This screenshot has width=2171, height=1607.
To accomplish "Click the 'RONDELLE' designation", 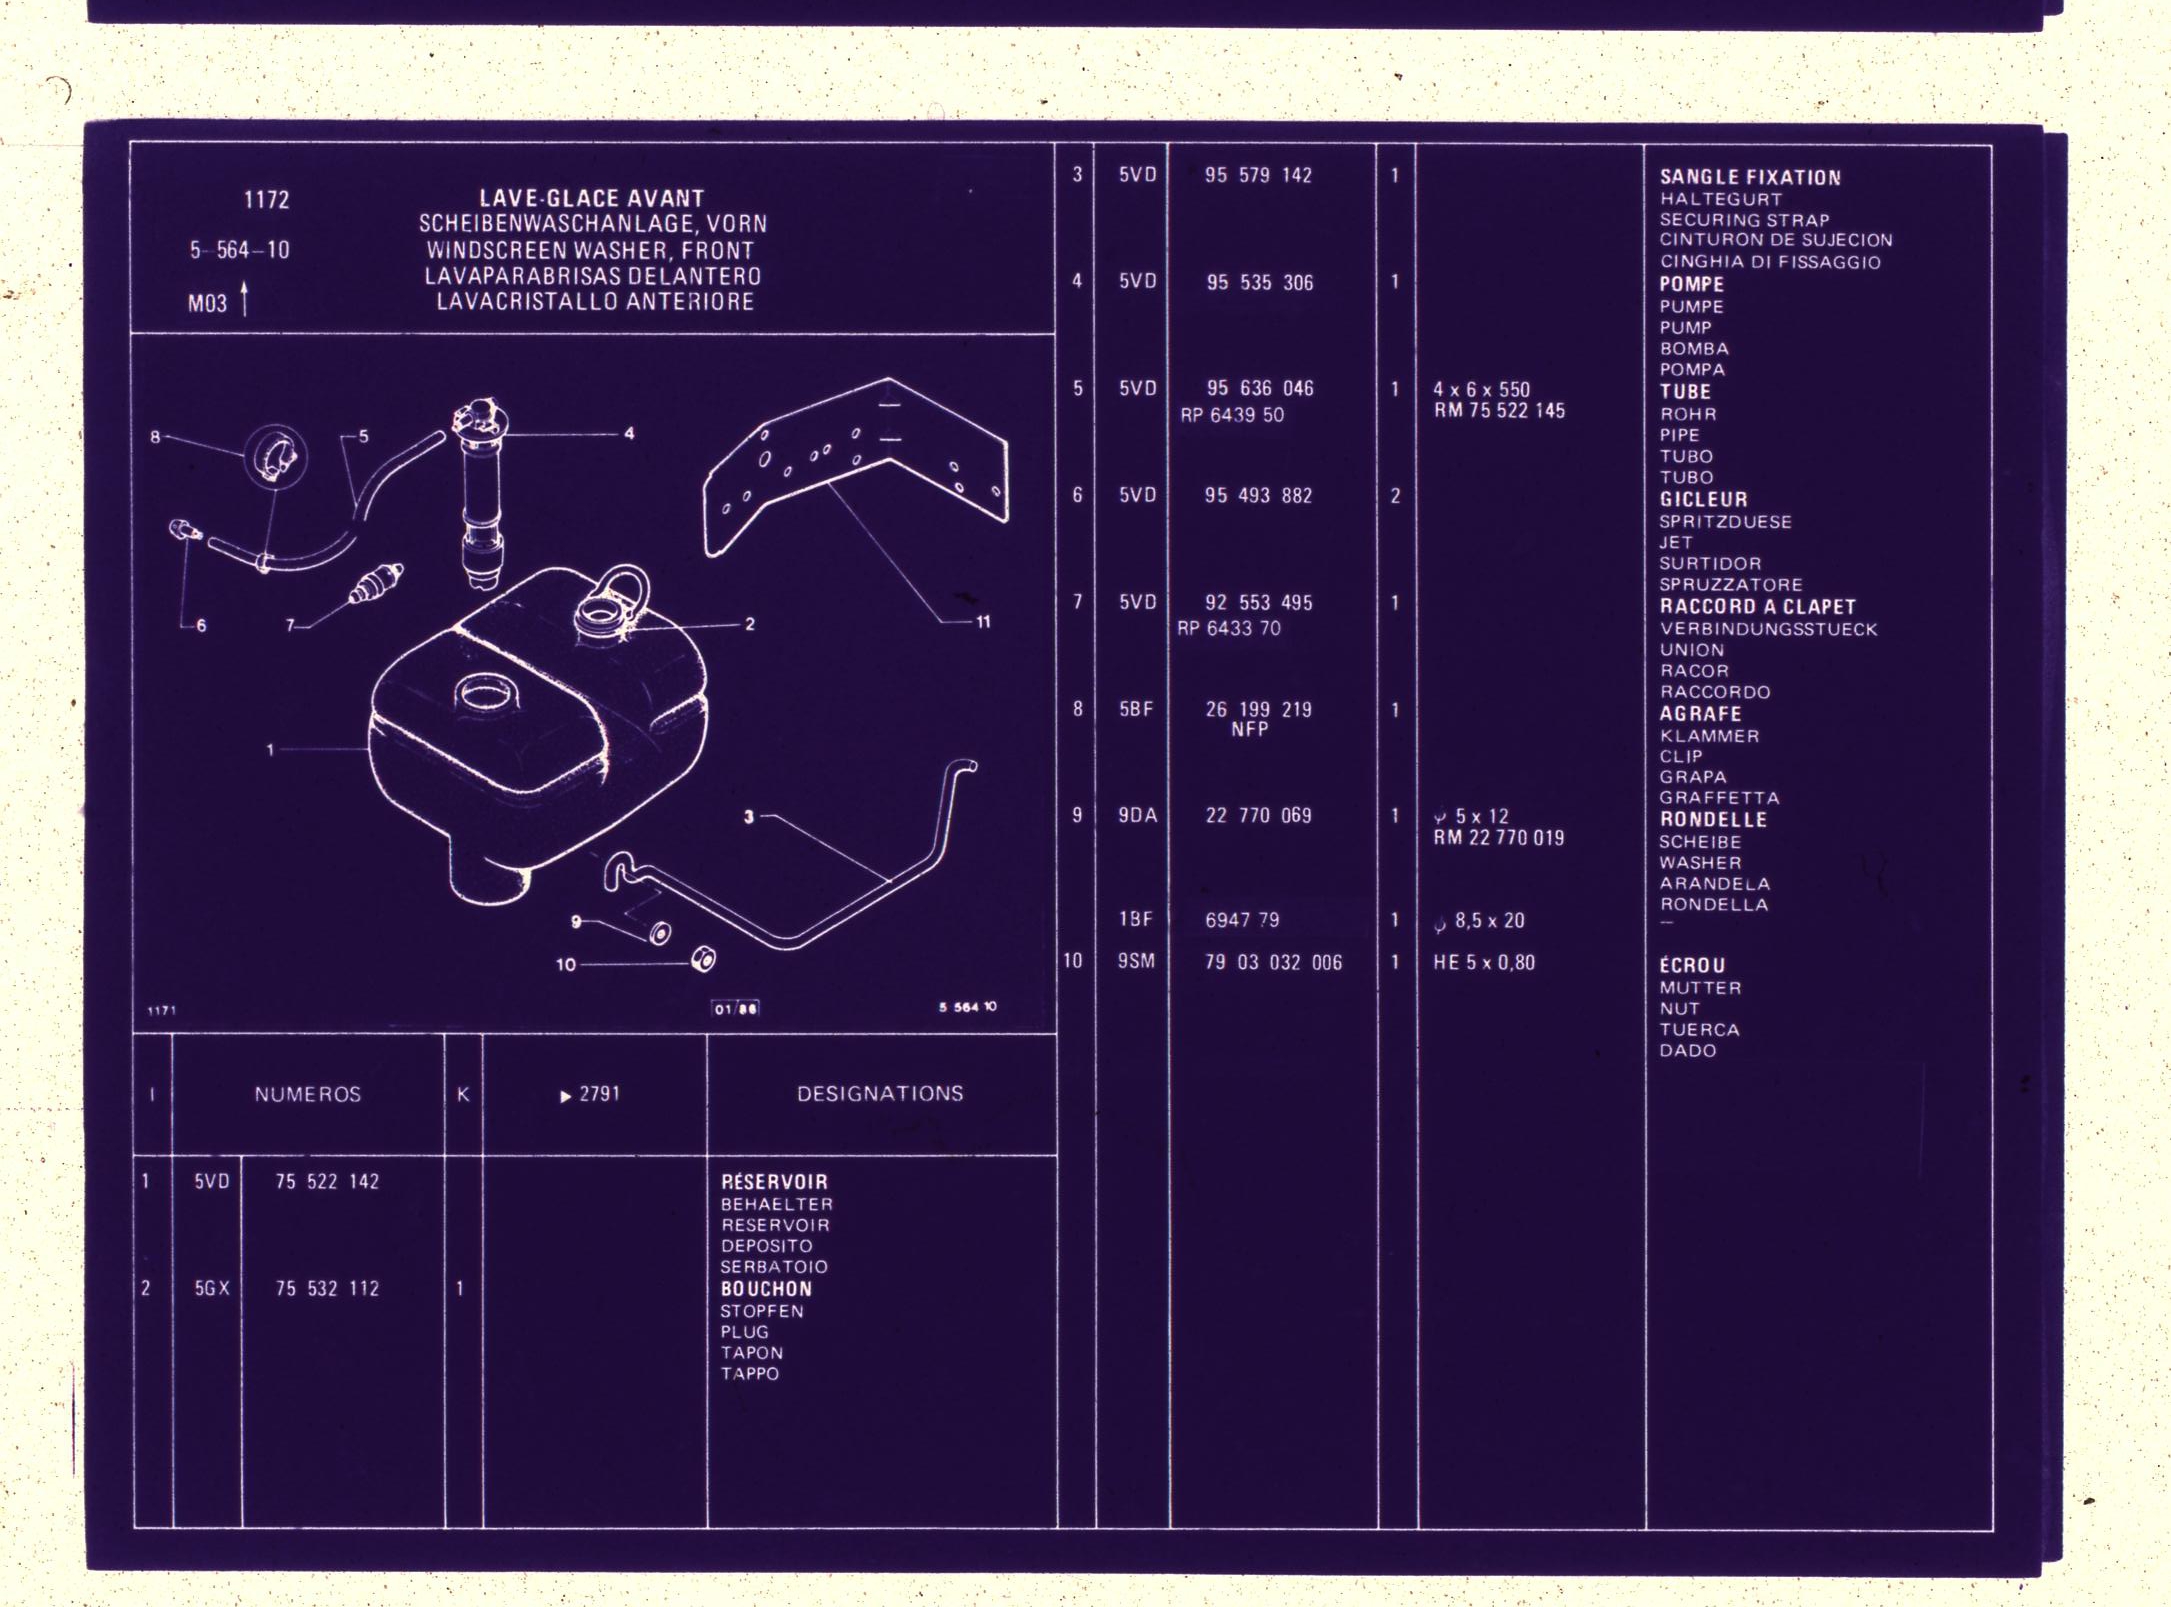I will click(1713, 819).
